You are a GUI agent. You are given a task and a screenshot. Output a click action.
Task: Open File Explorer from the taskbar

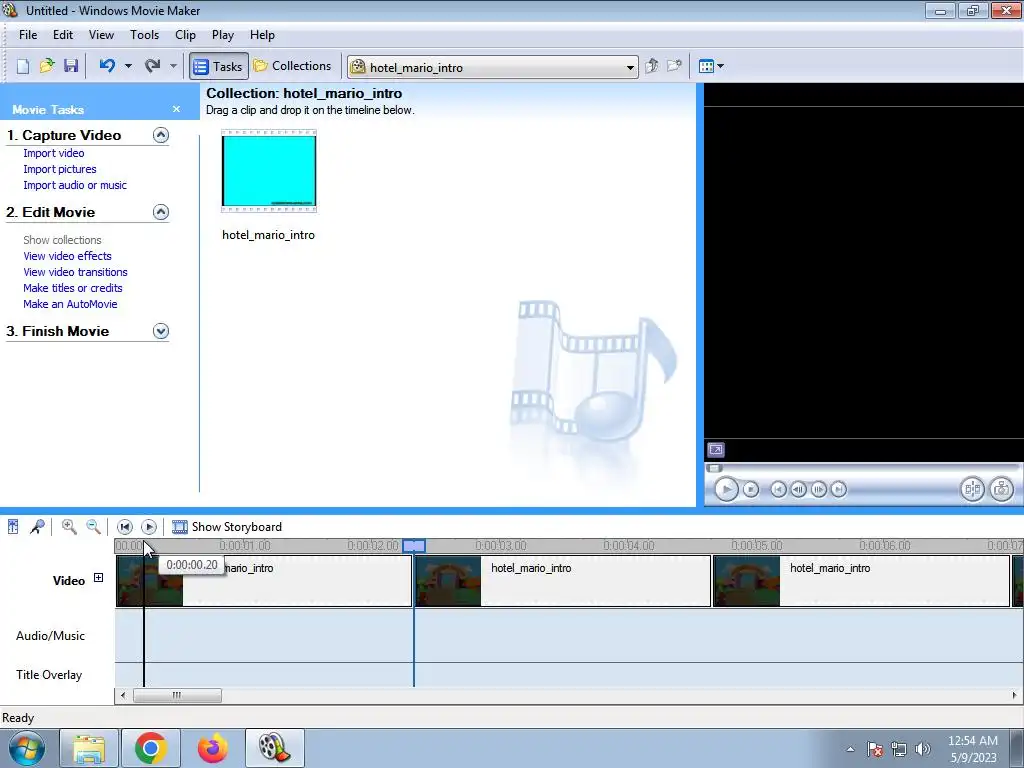pyautogui.click(x=89, y=748)
